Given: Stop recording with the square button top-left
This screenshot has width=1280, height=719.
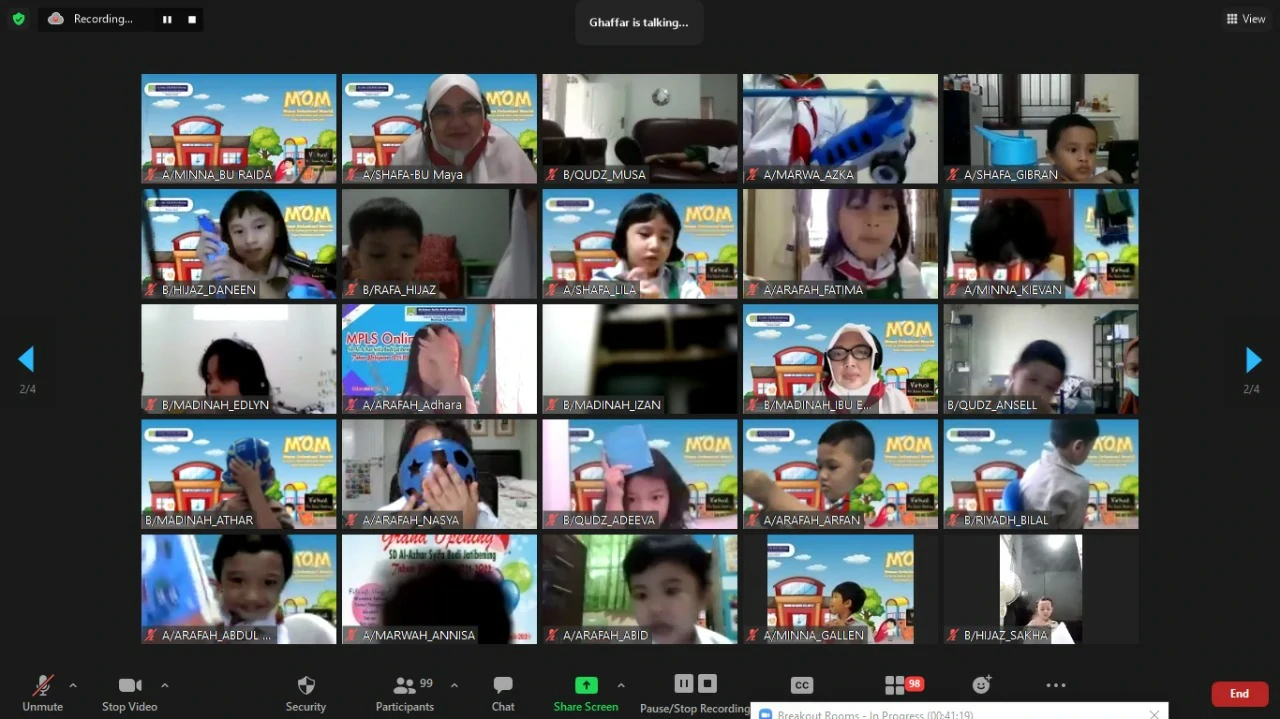Looking at the screenshot, I should 191,18.
